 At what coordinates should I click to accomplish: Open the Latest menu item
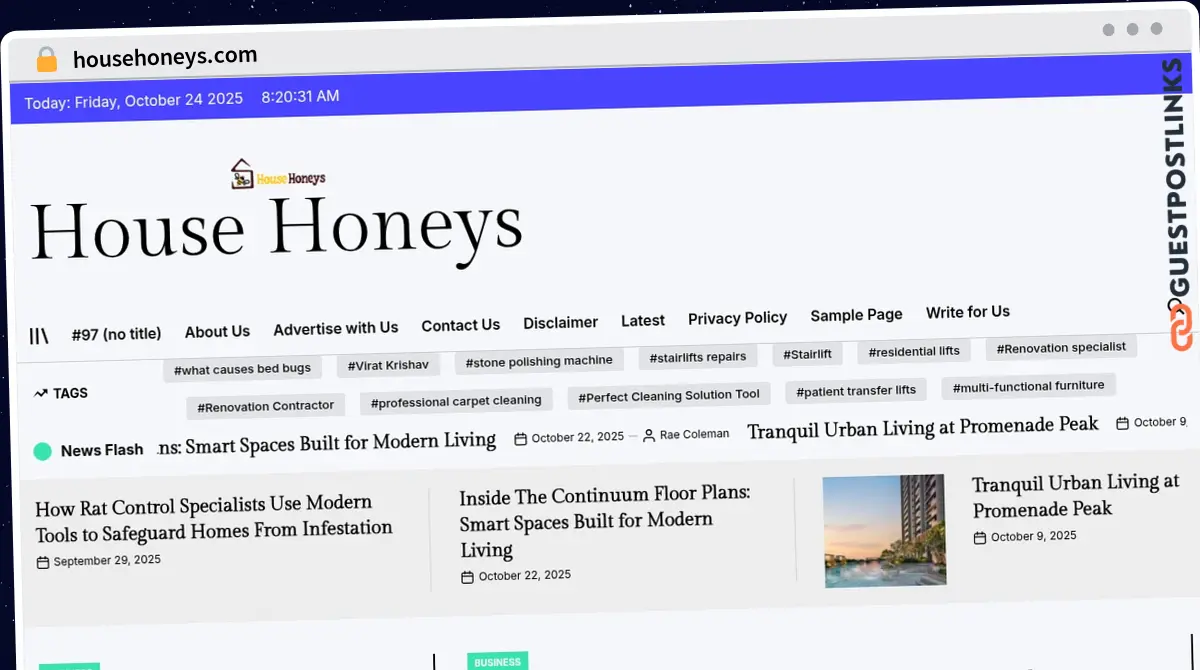pos(643,321)
